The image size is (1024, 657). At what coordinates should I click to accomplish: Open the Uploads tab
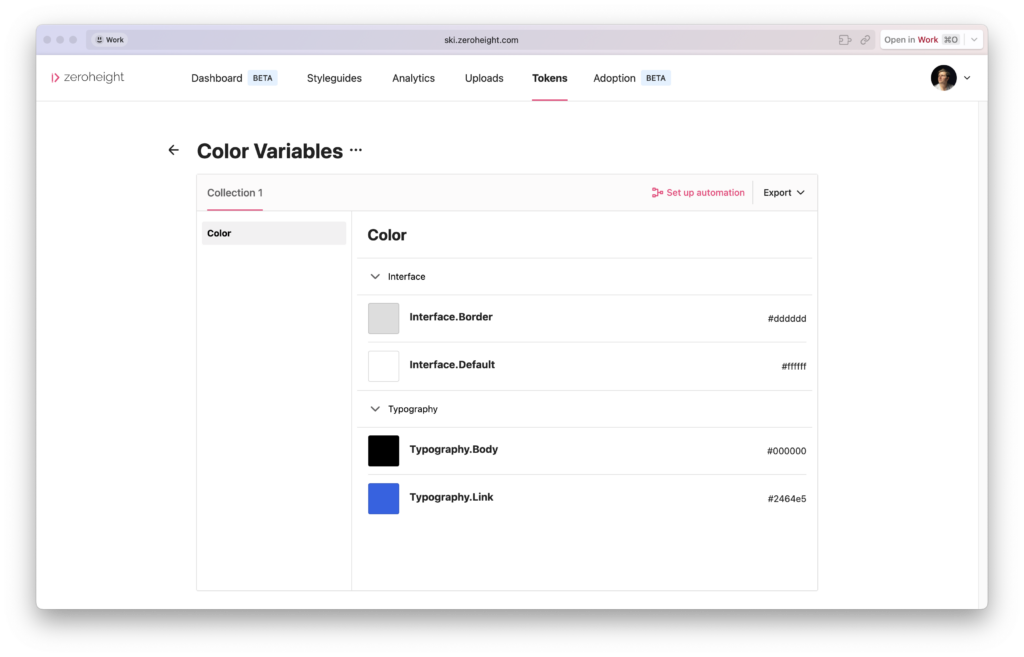[484, 78]
